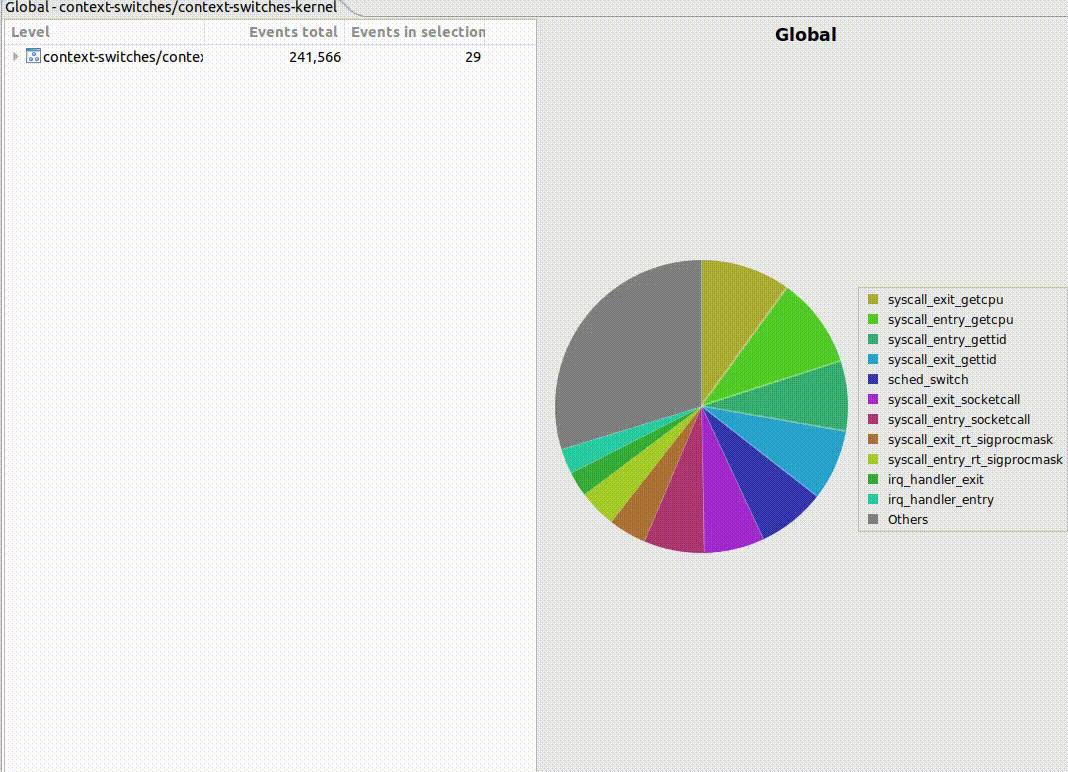Click the Global pie chart title
This screenshot has width=1068, height=772.
click(x=805, y=35)
